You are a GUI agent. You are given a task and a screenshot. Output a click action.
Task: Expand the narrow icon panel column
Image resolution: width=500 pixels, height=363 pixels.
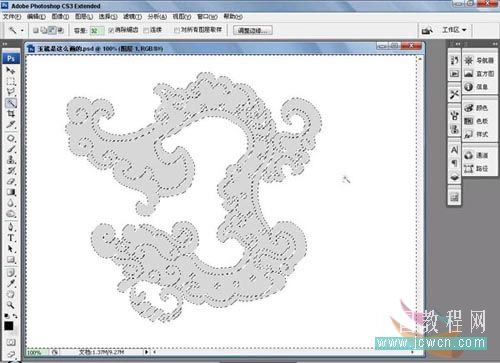pos(457,44)
